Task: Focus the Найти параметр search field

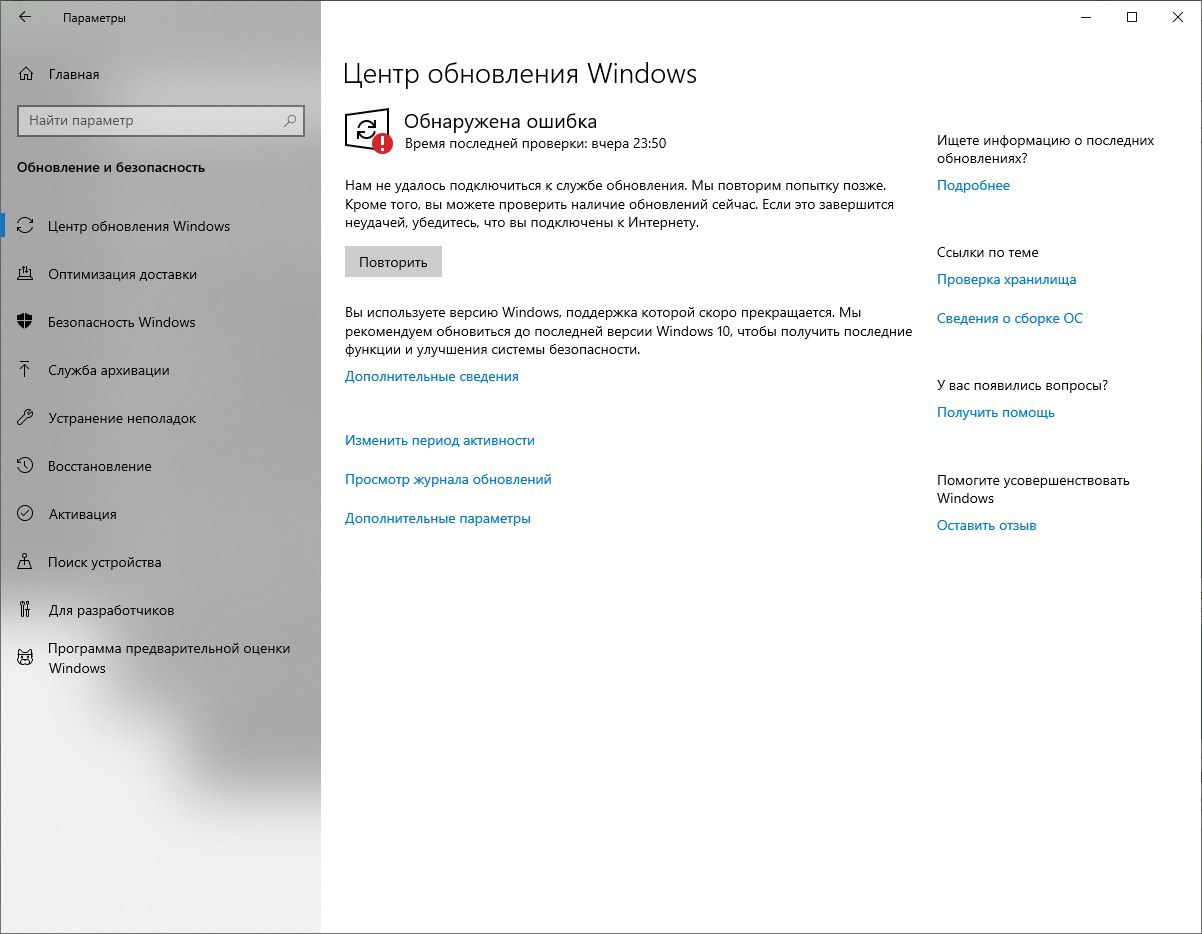Action: (160, 121)
